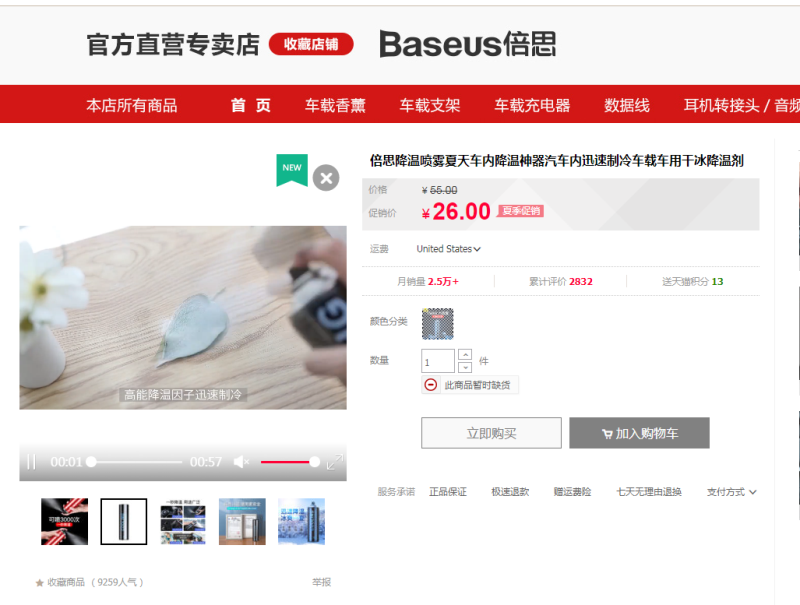
Task: Open 本店所有商品 all products menu
Action: pos(132,105)
